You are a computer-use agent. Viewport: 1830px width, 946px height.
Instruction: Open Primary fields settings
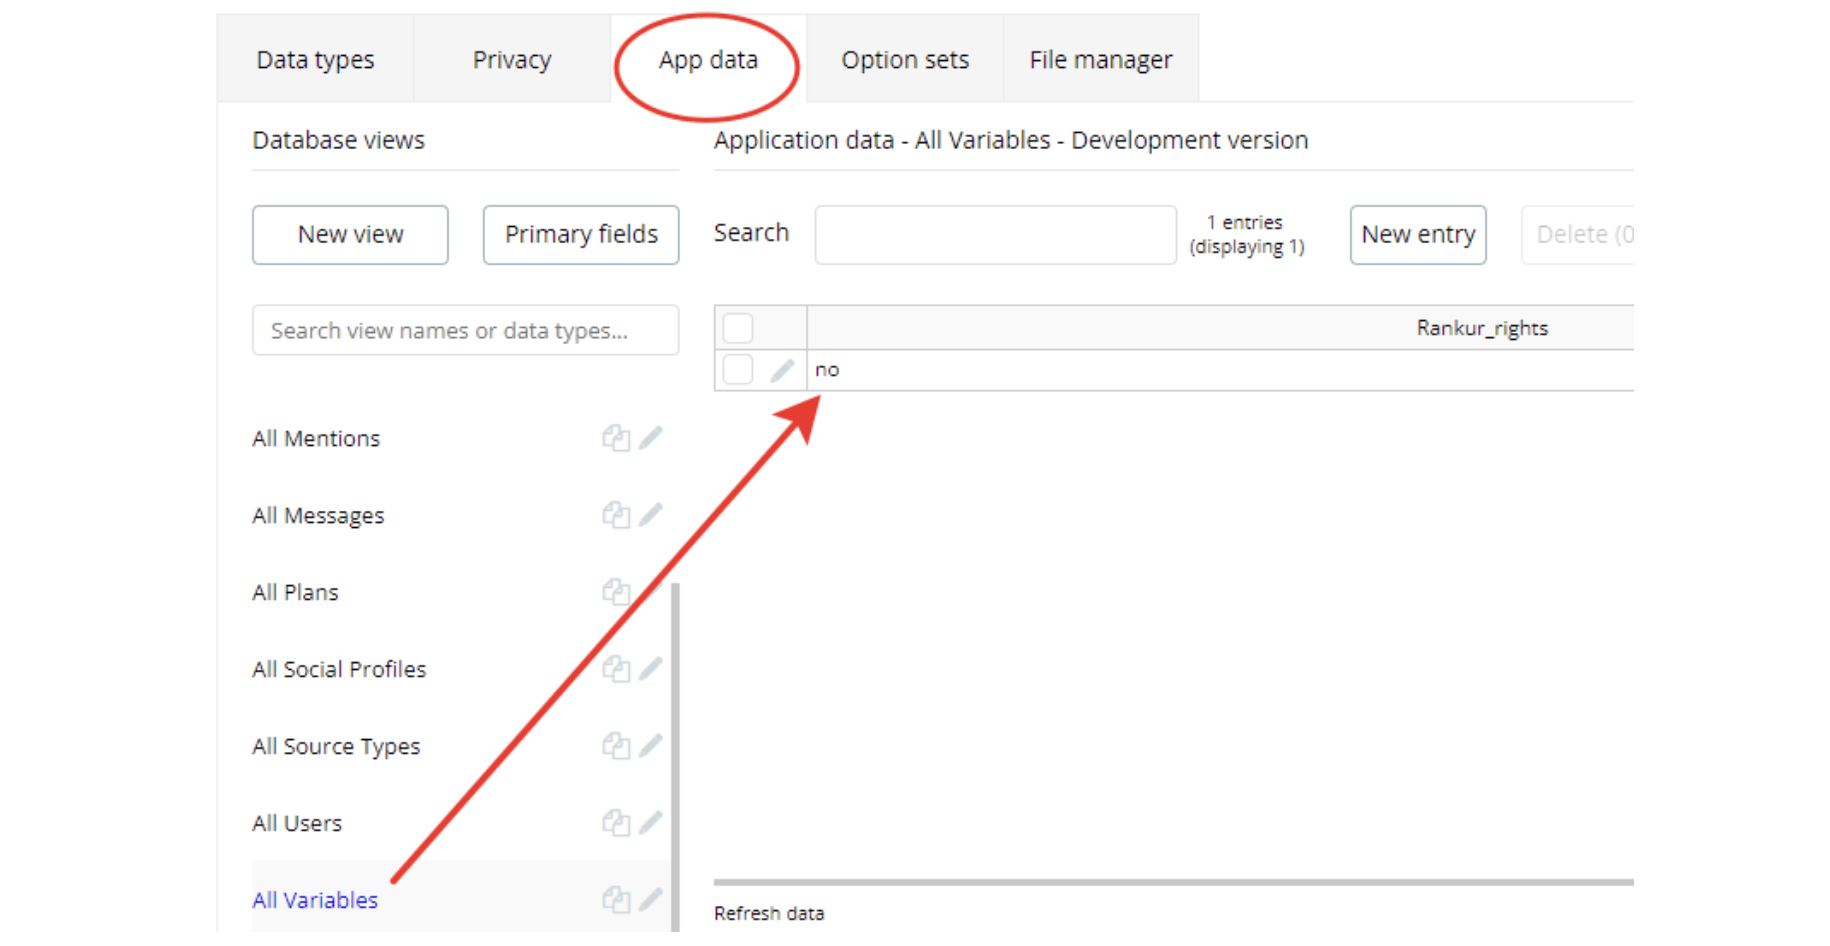pyautogui.click(x=581, y=235)
